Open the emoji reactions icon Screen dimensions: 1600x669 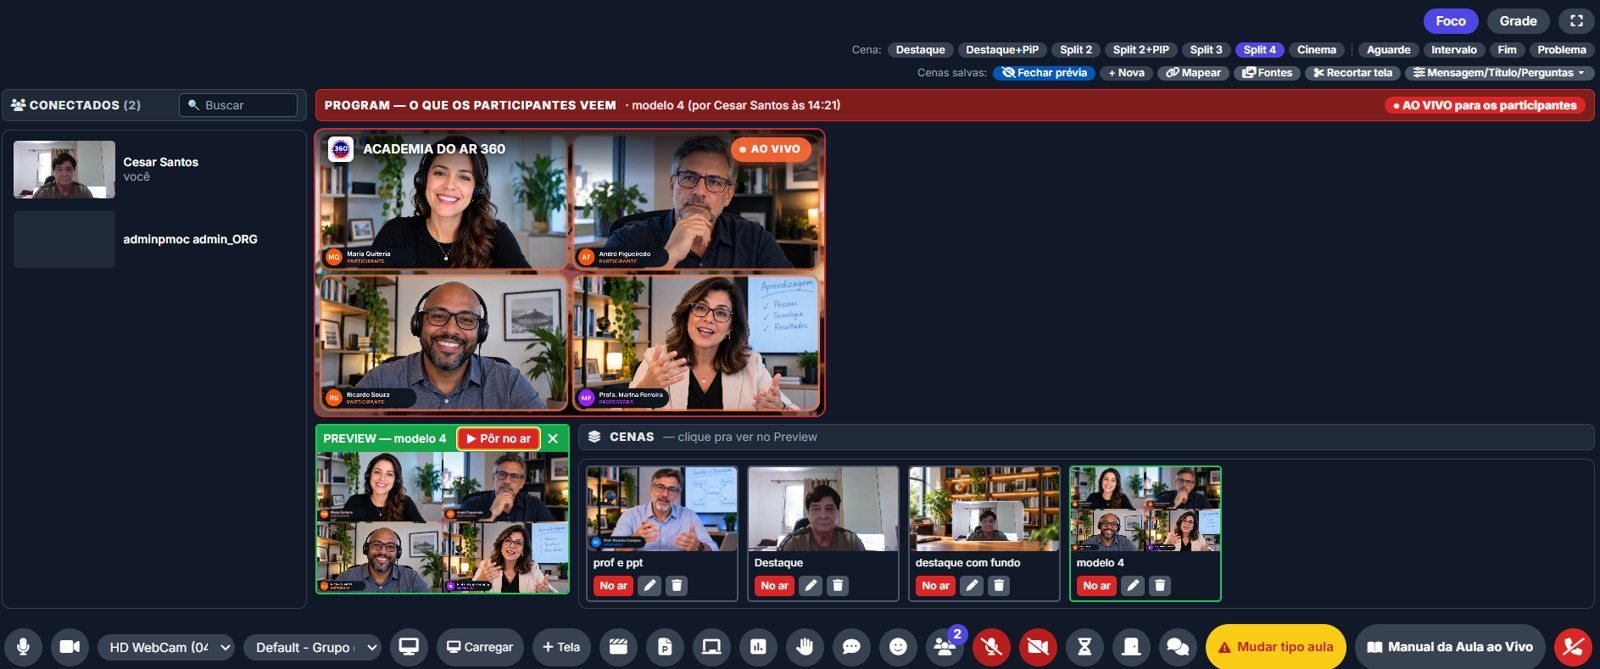pos(898,647)
